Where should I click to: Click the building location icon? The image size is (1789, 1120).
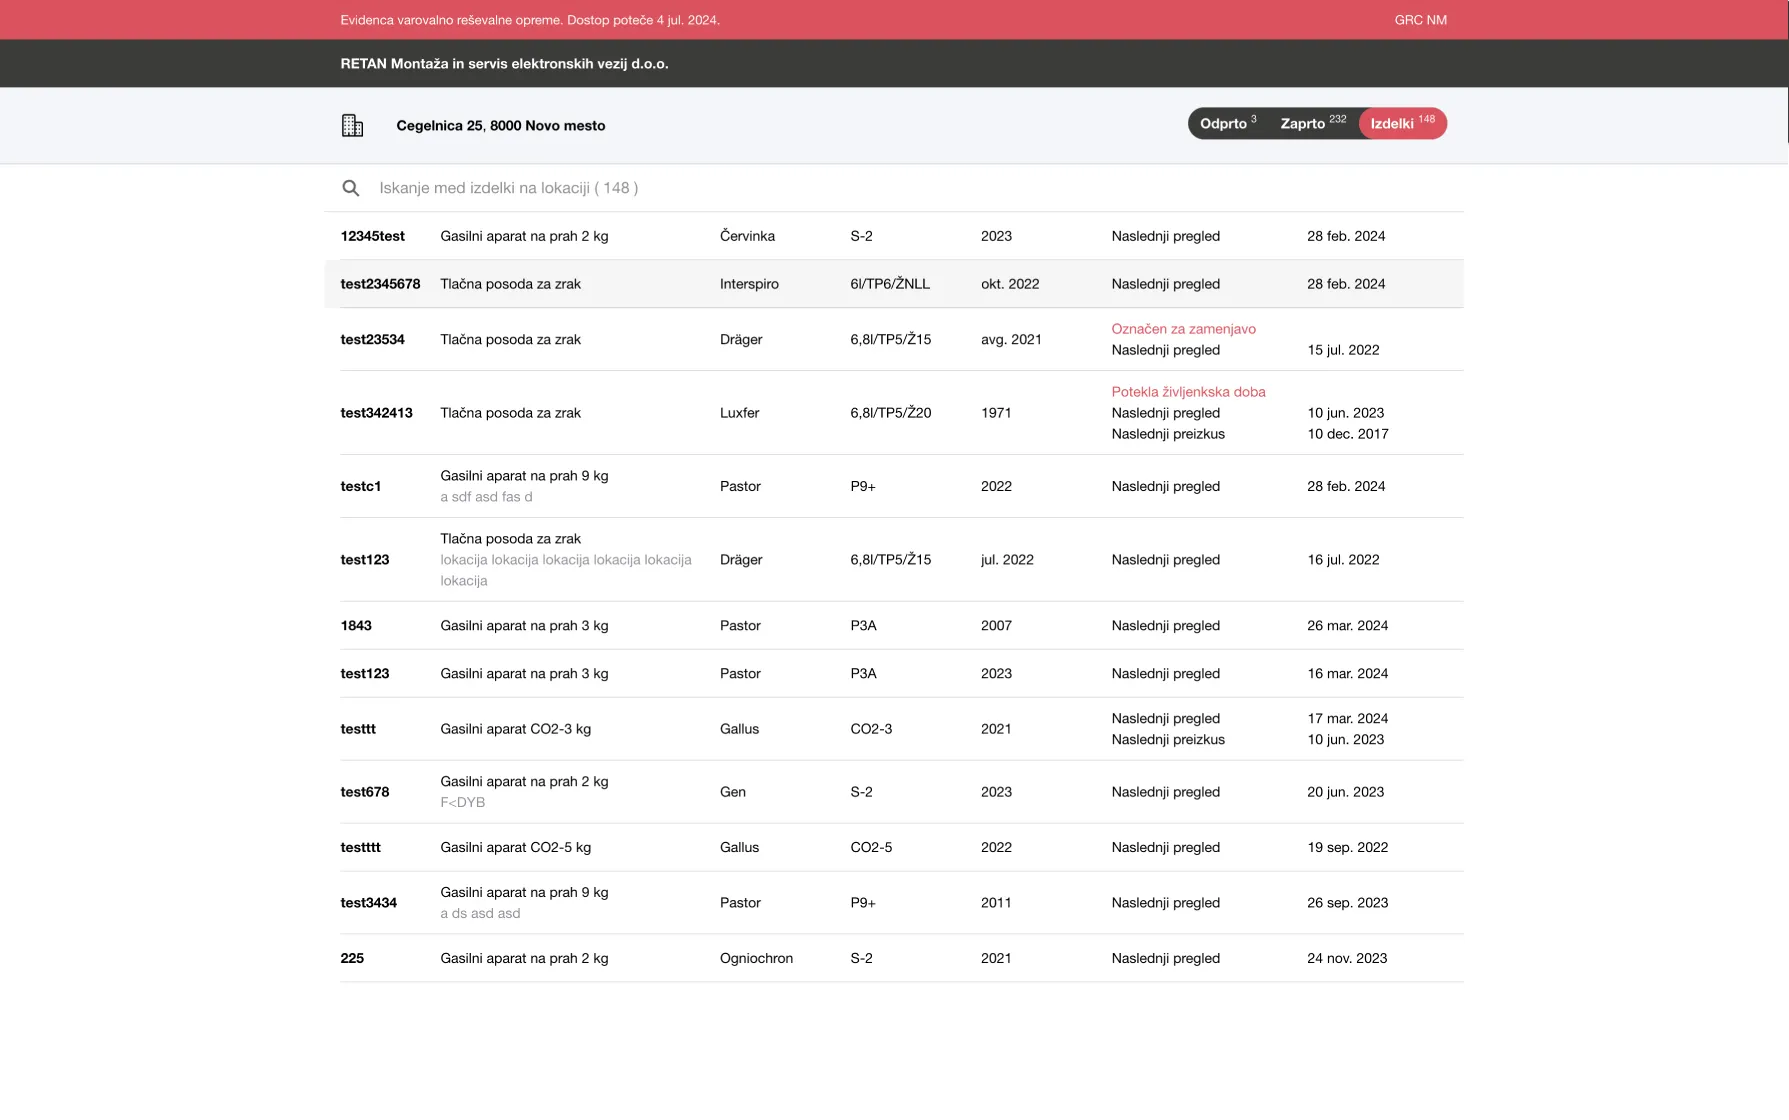tap(352, 126)
